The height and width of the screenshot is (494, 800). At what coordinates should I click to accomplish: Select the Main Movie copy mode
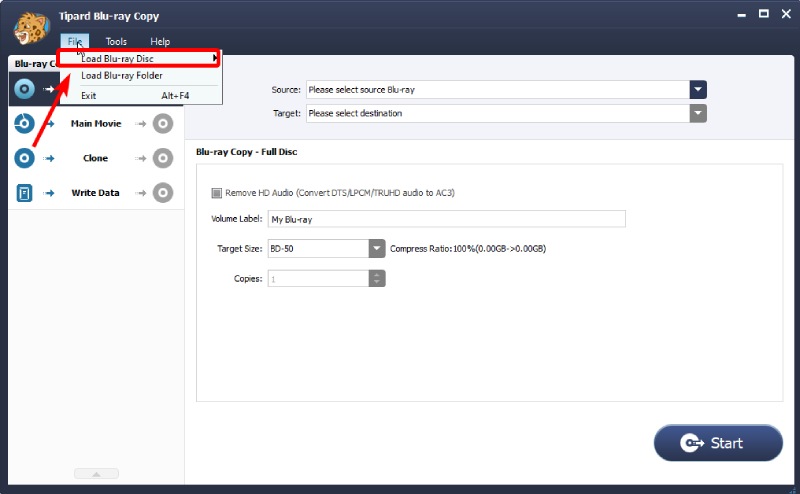point(96,124)
